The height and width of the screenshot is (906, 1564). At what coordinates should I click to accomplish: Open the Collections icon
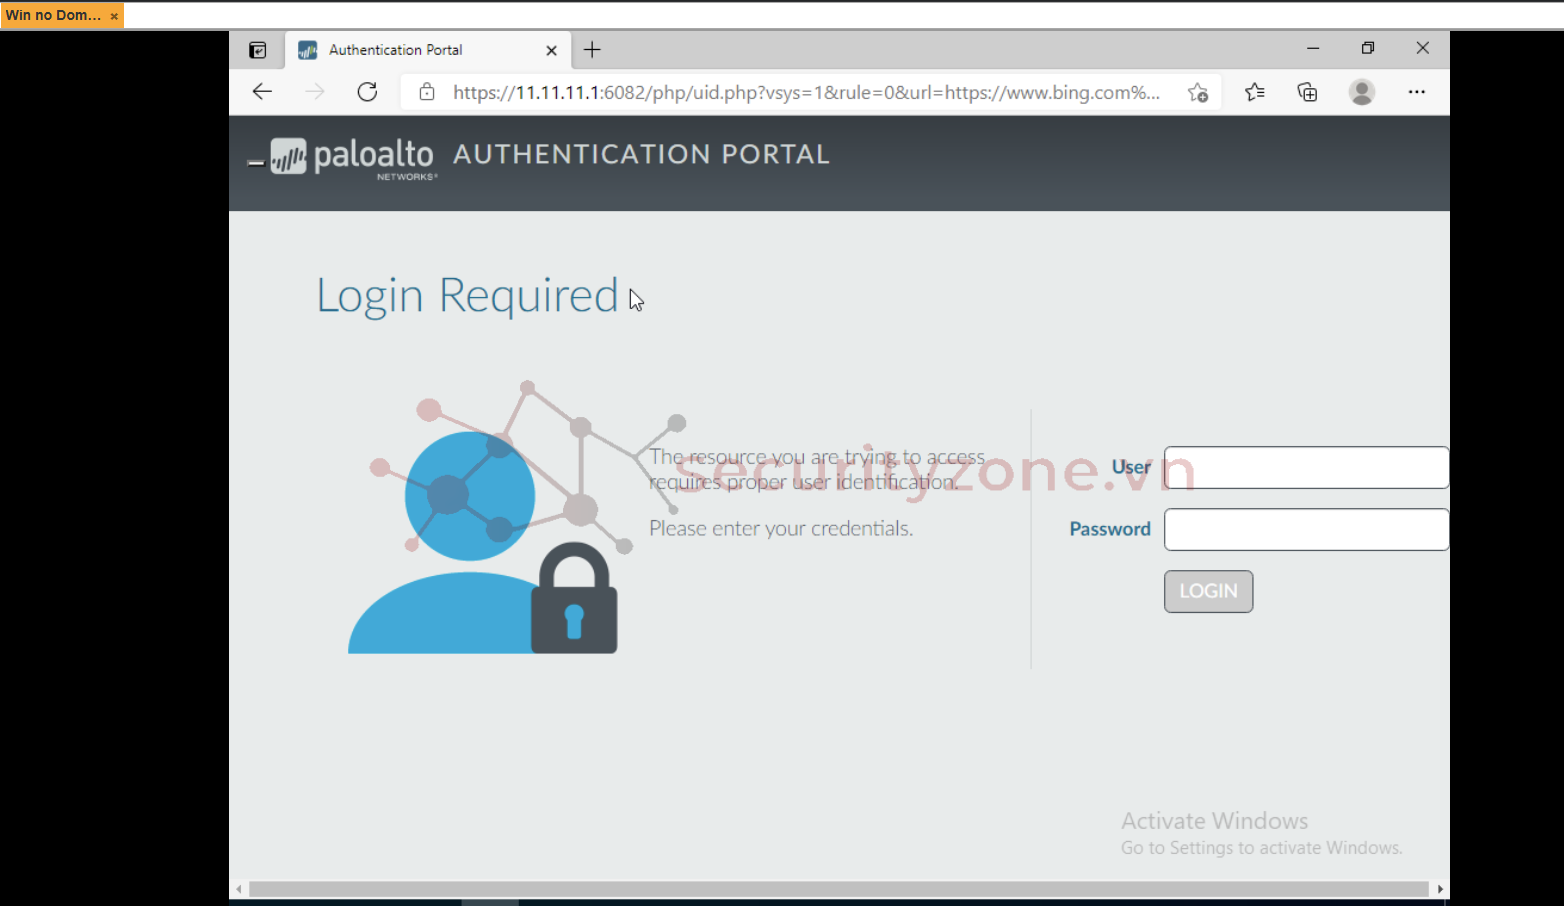coord(1307,92)
